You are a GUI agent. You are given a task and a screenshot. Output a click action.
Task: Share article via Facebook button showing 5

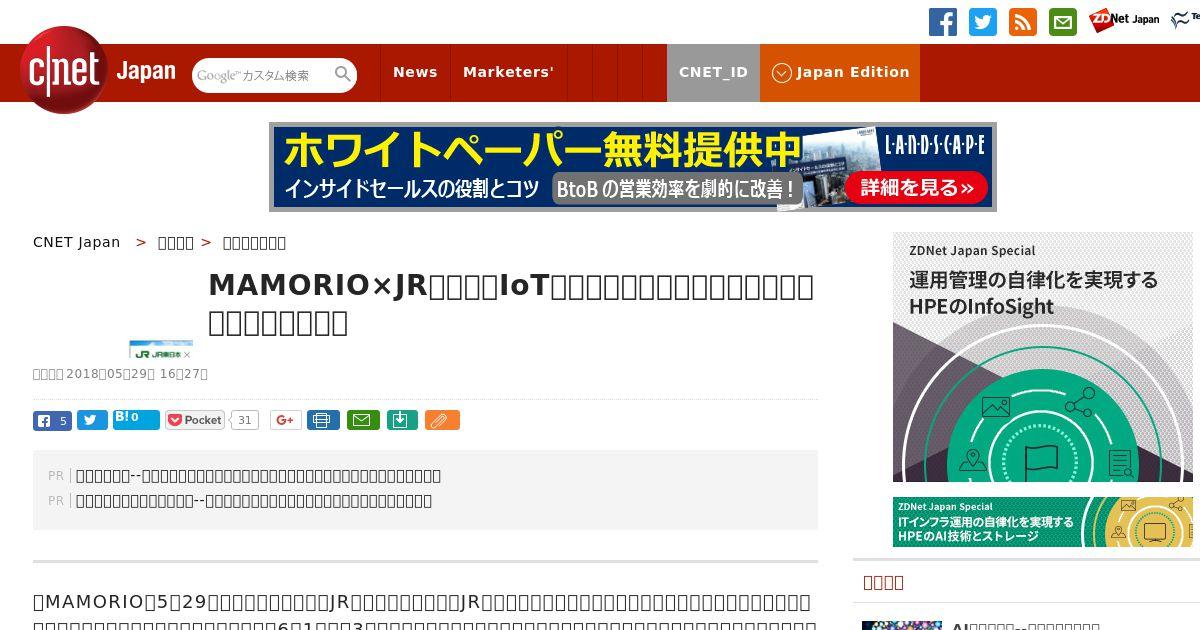coord(52,421)
